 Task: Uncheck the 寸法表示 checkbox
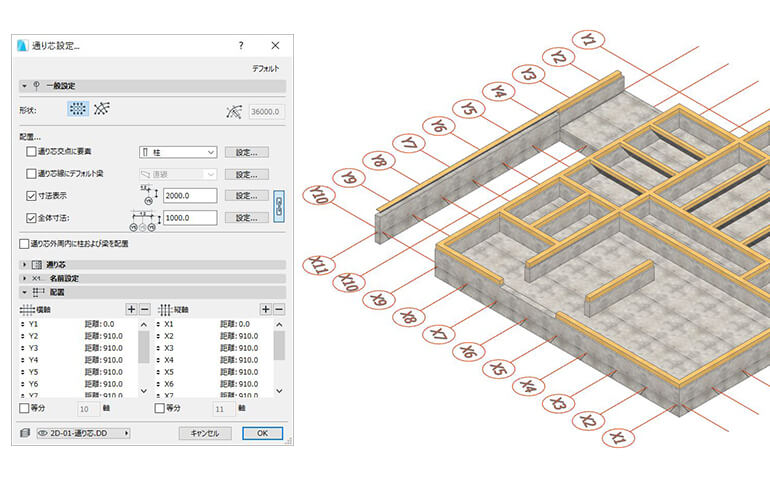click(31, 195)
